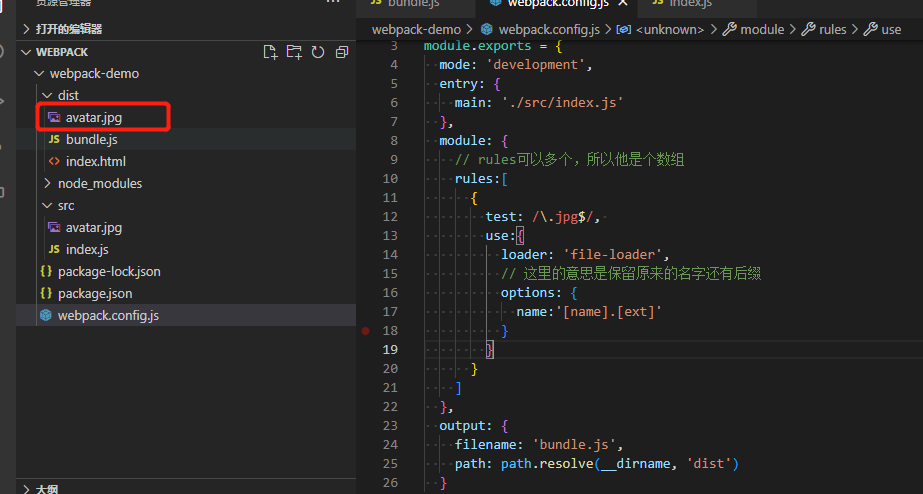Close the webpack.config.js tab with its X
923x494 pixels.
[623, 3]
